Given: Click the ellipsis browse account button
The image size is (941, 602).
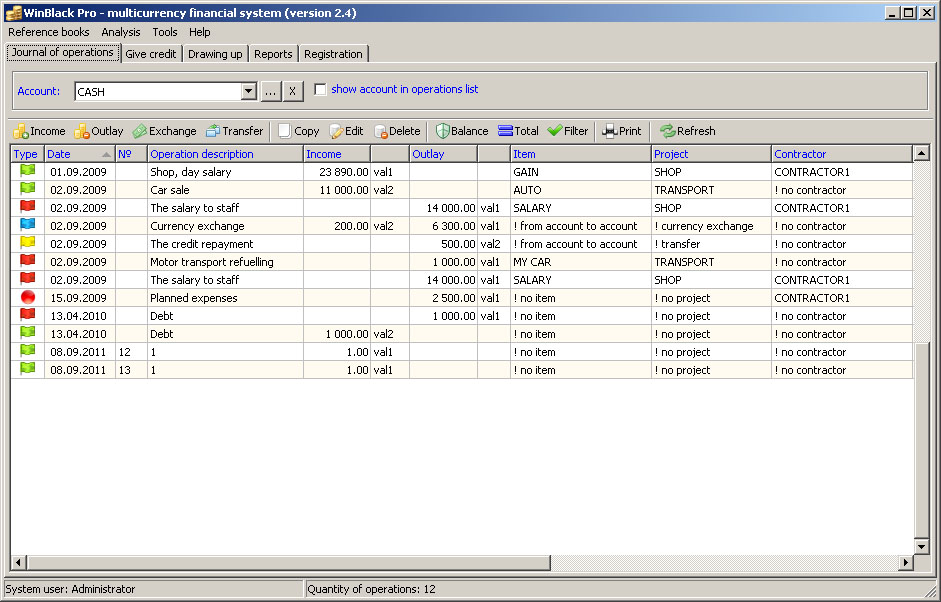Looking at the screenshot, I should tap(271, 92).
